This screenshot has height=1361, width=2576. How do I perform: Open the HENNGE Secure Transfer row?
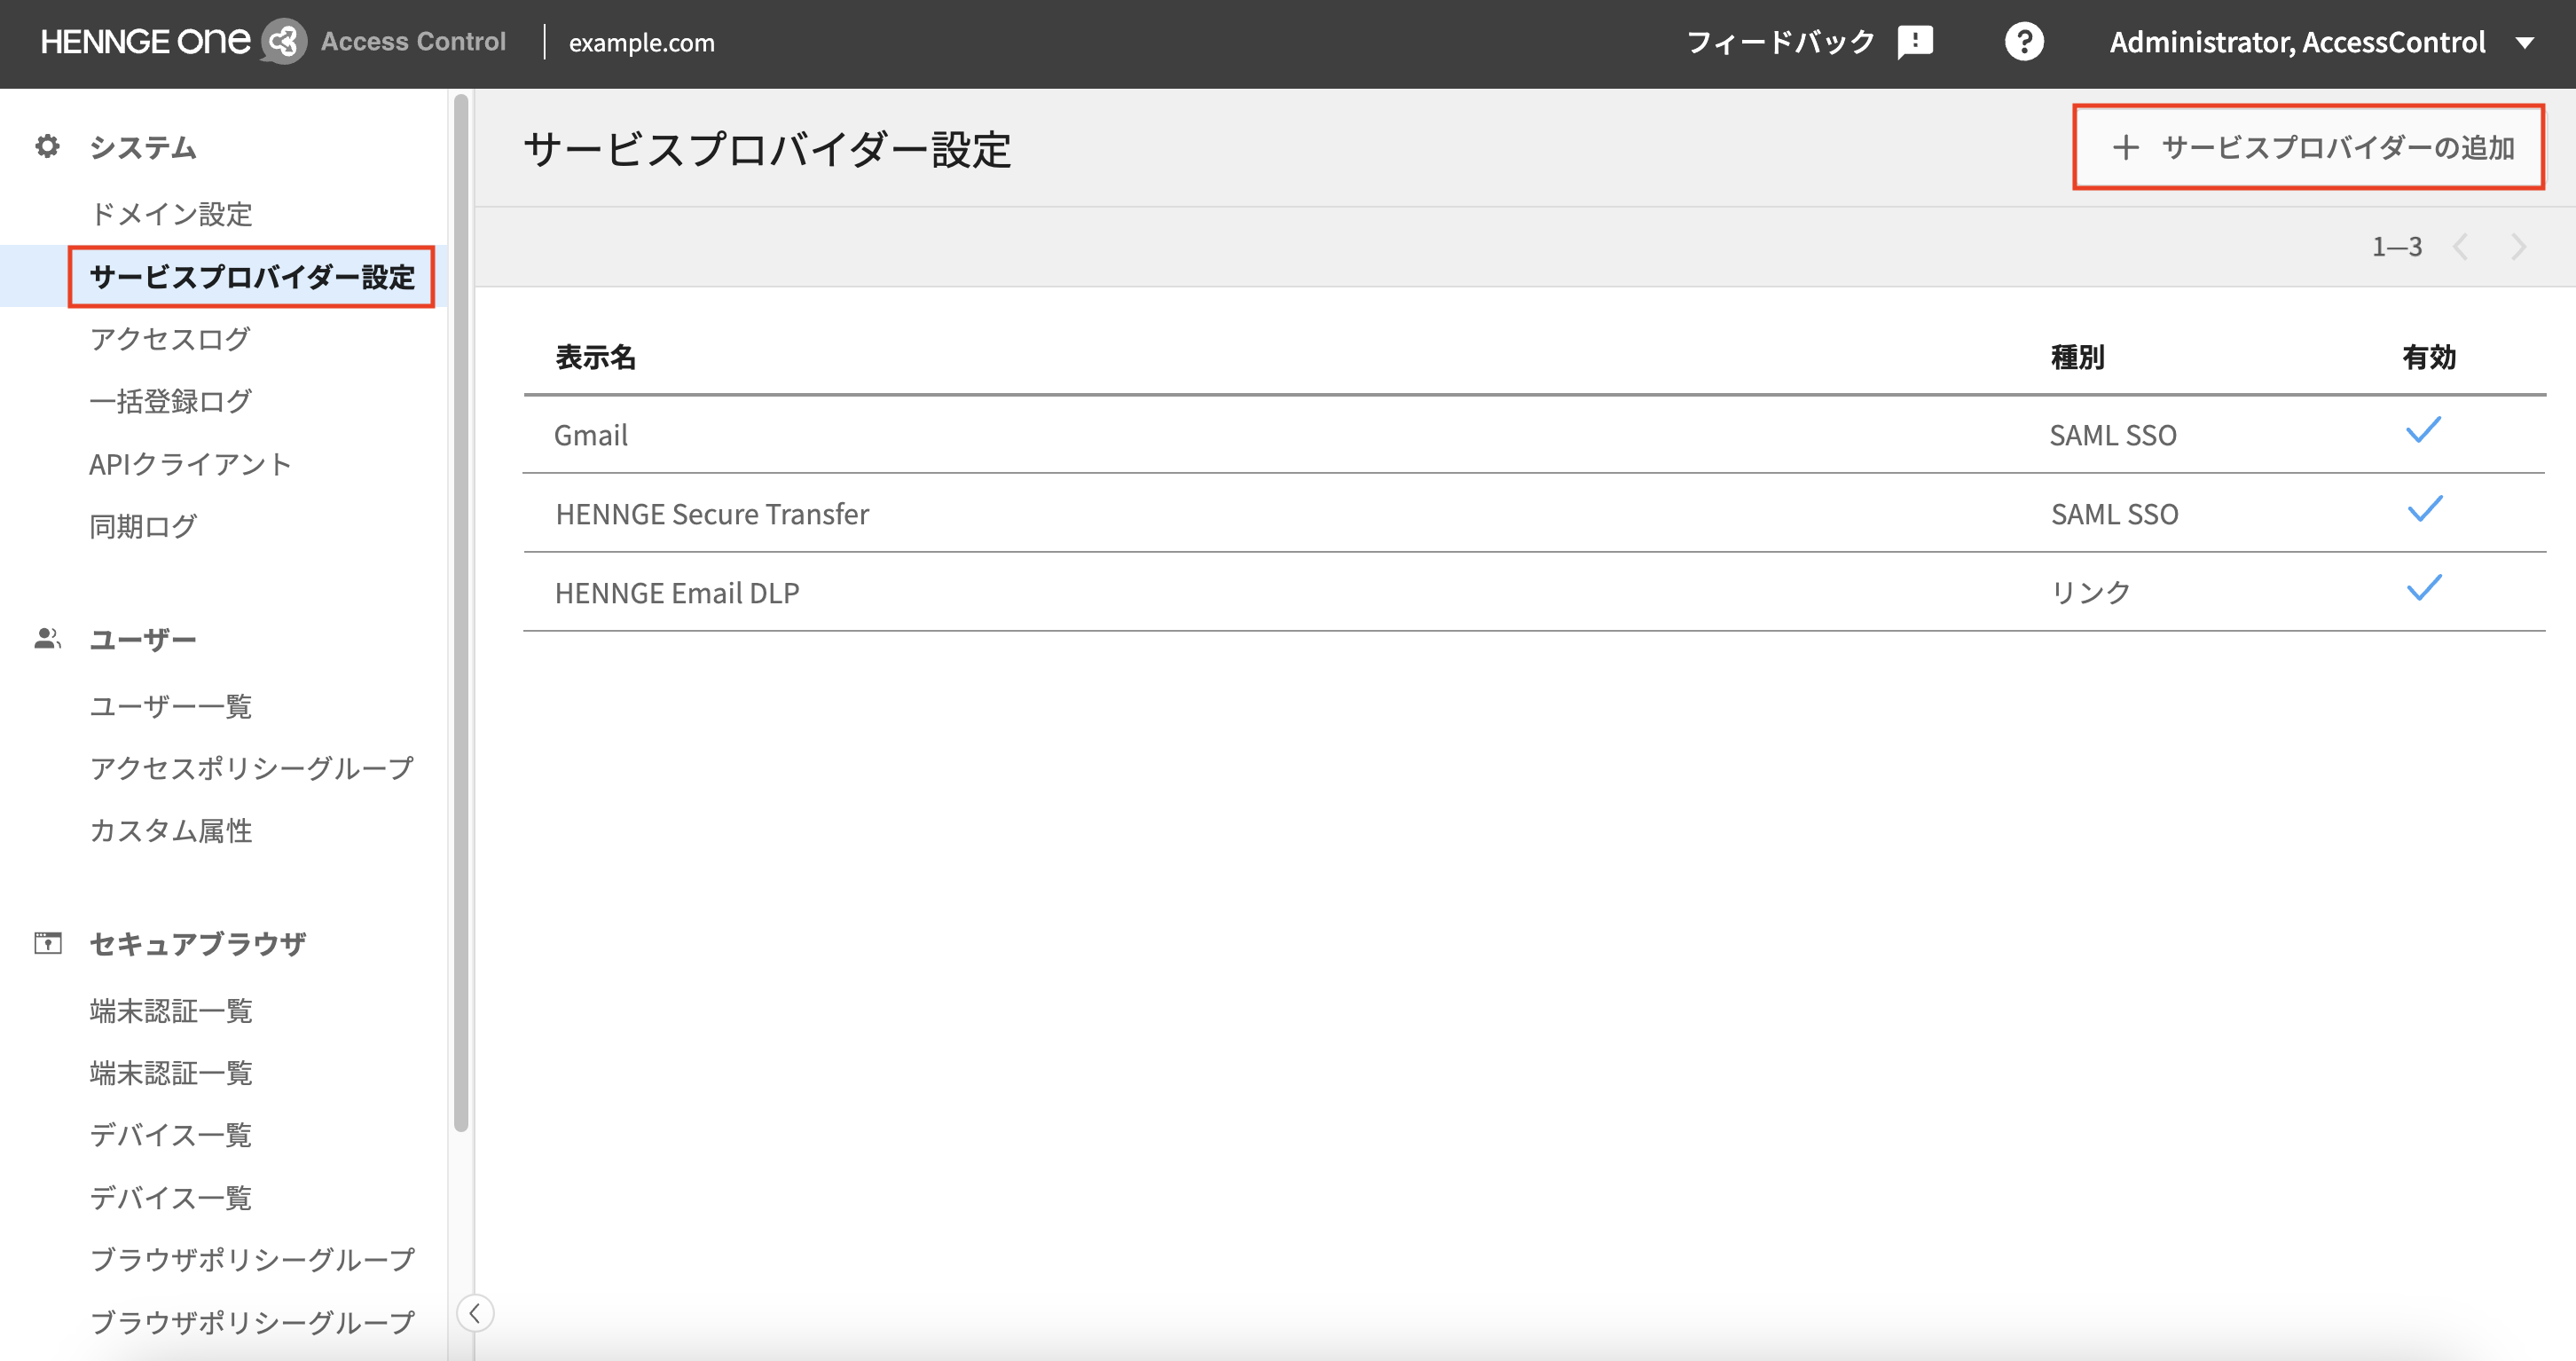(1534, 514)
